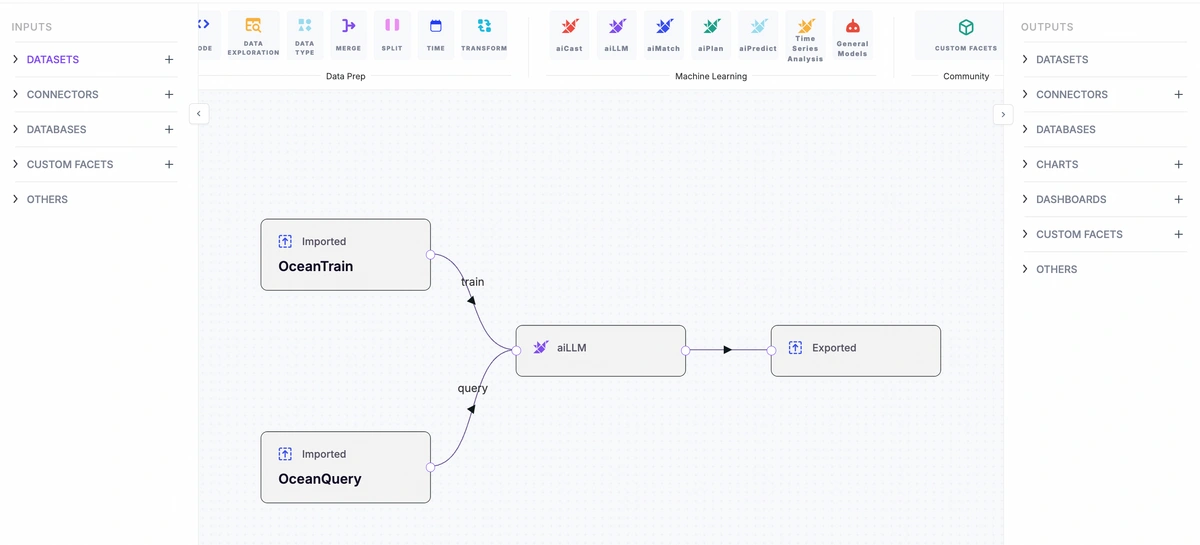The height and width of the screenshot is (545, 1200).
Task: Add a new chart in Outputs
Action: [1179, 165]
